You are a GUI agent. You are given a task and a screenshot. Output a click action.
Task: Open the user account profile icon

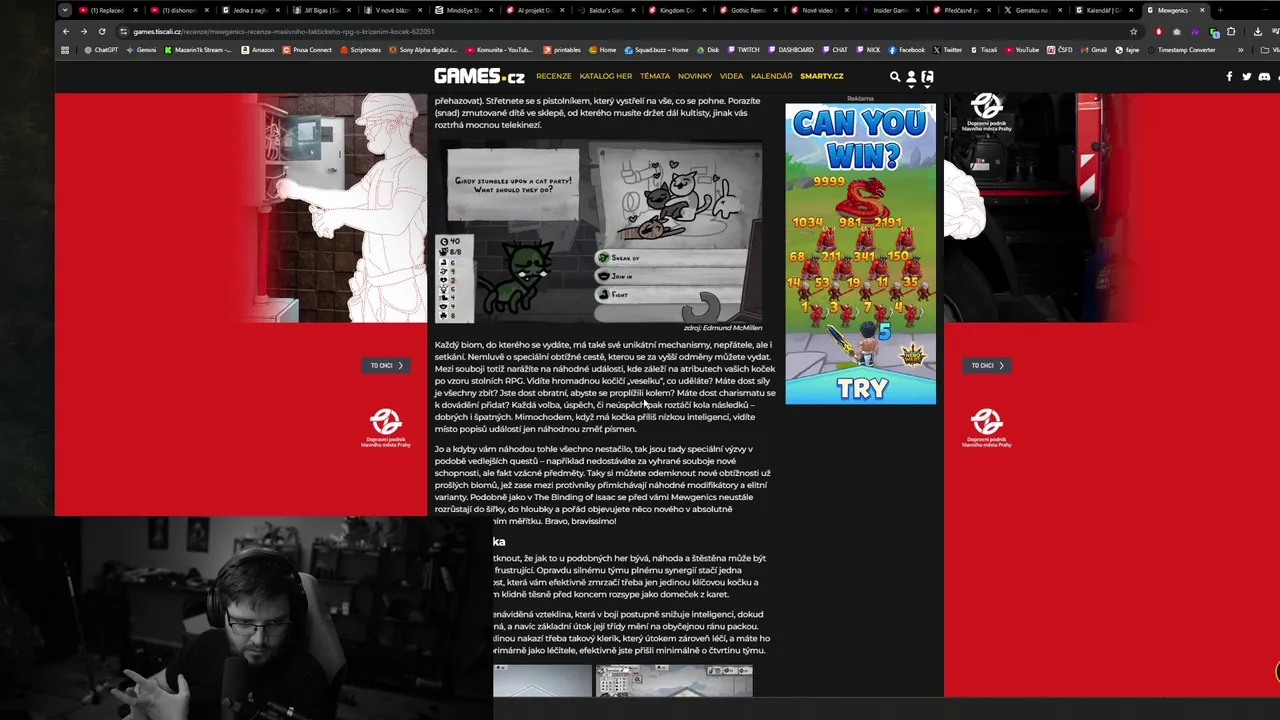(911, 76)
